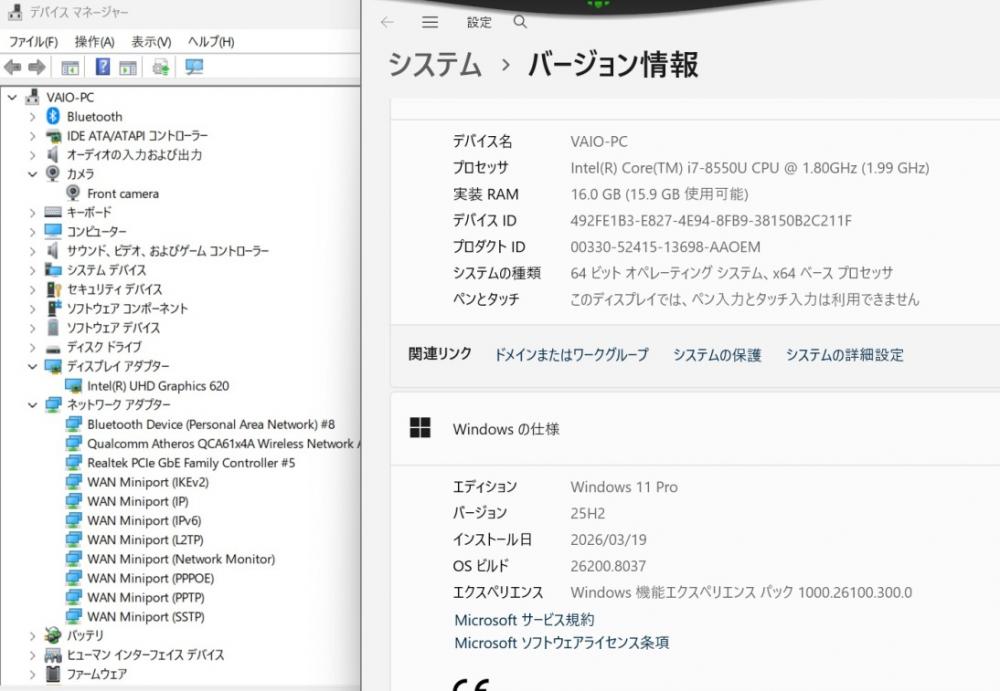Click the product ID 00330-52415-13698-AAOEM
The image size is (1000, 691).
tap(665, 247)
